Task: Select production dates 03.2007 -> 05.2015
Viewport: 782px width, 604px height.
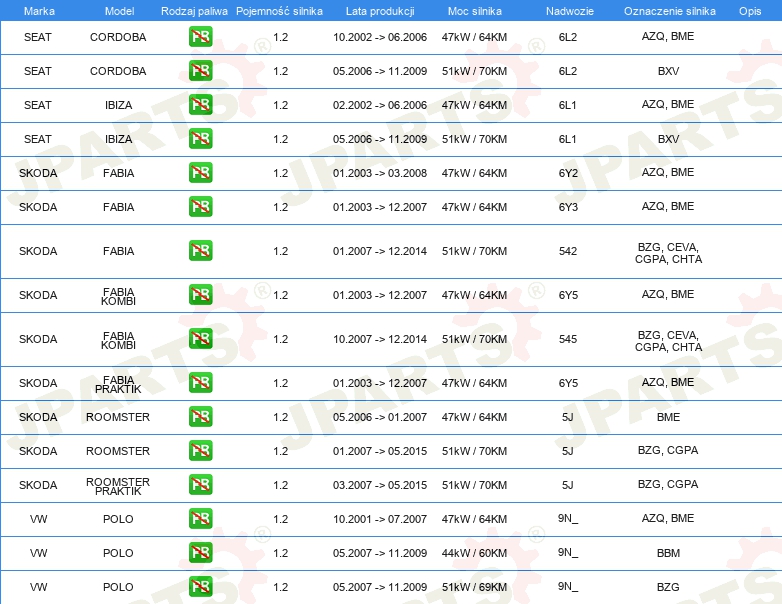Action: click(x=380, y=485)
